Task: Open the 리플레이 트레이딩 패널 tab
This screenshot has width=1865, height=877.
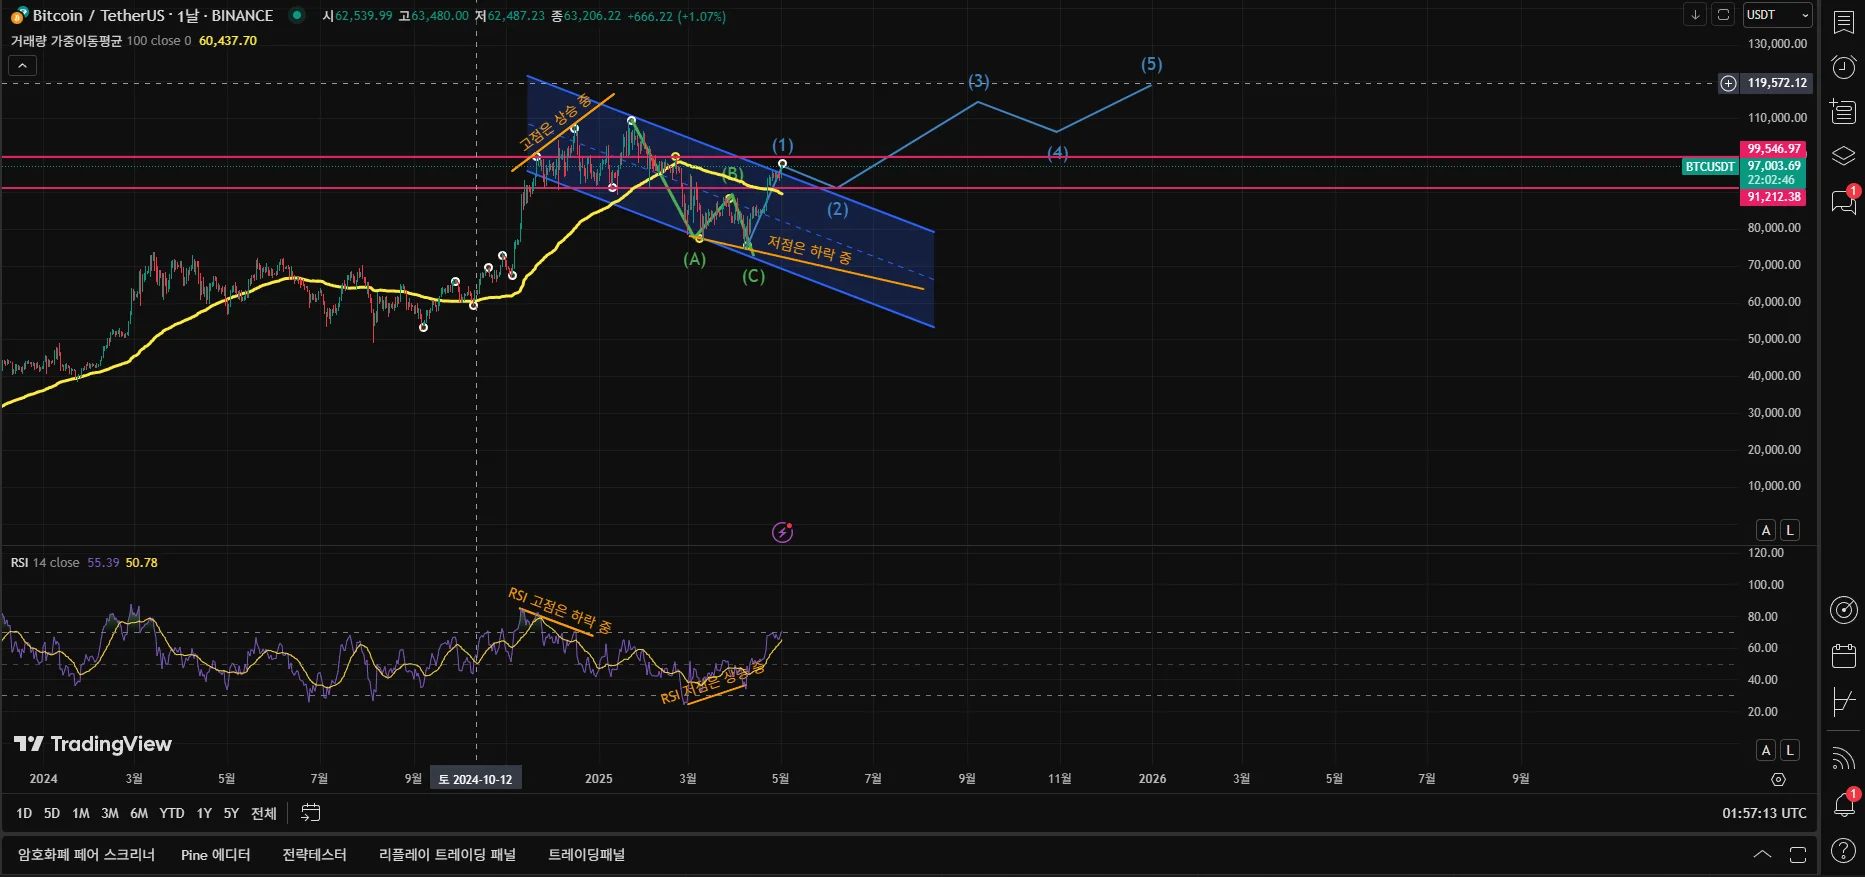Action: point(447,855)
